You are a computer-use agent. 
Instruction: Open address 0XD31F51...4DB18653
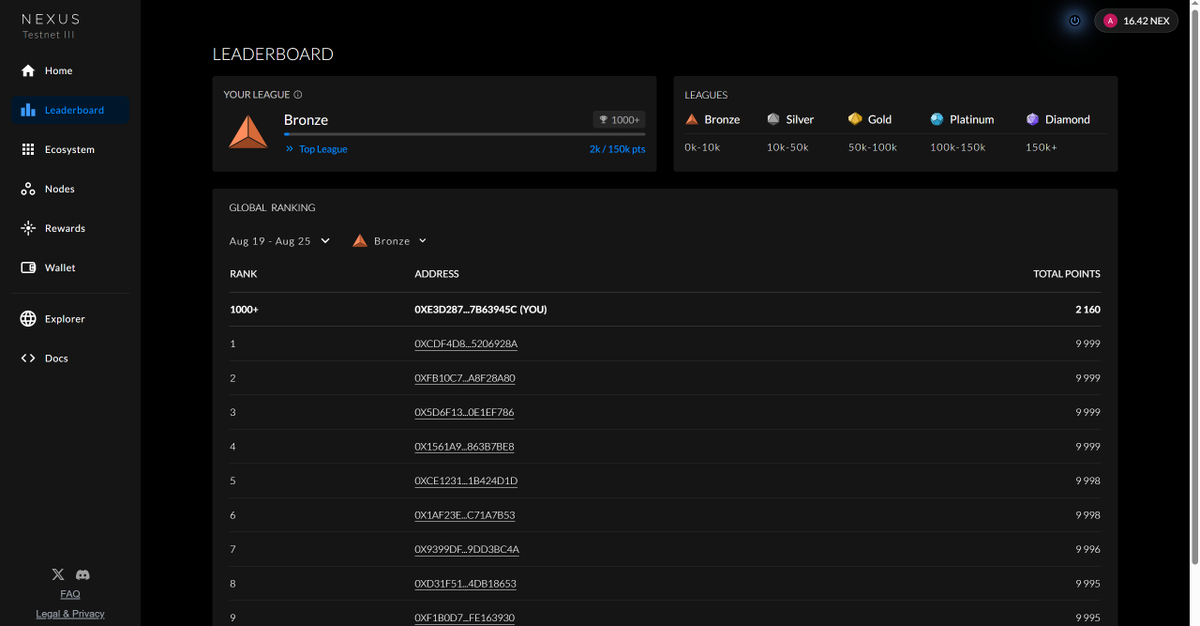465,583
